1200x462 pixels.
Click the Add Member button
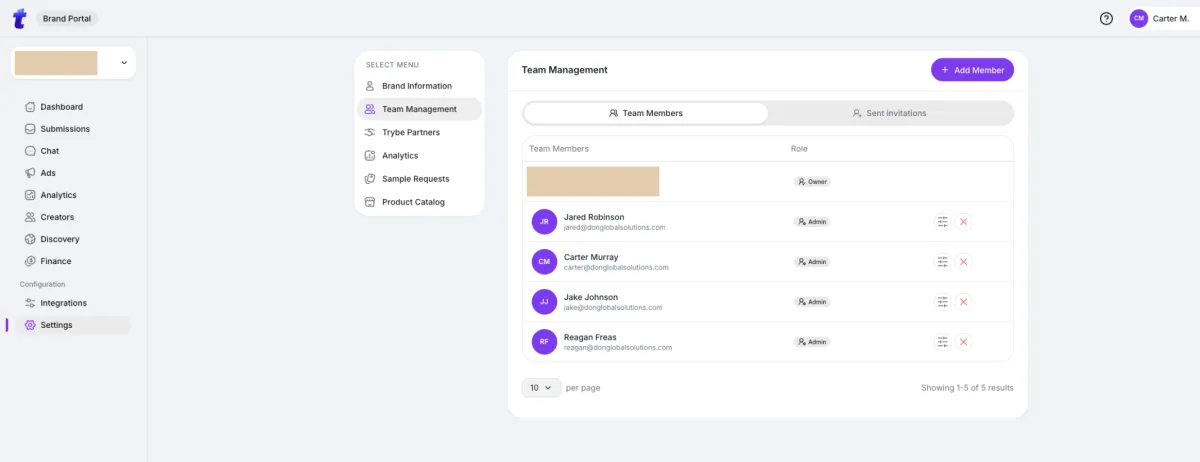(x=972, y=70)
